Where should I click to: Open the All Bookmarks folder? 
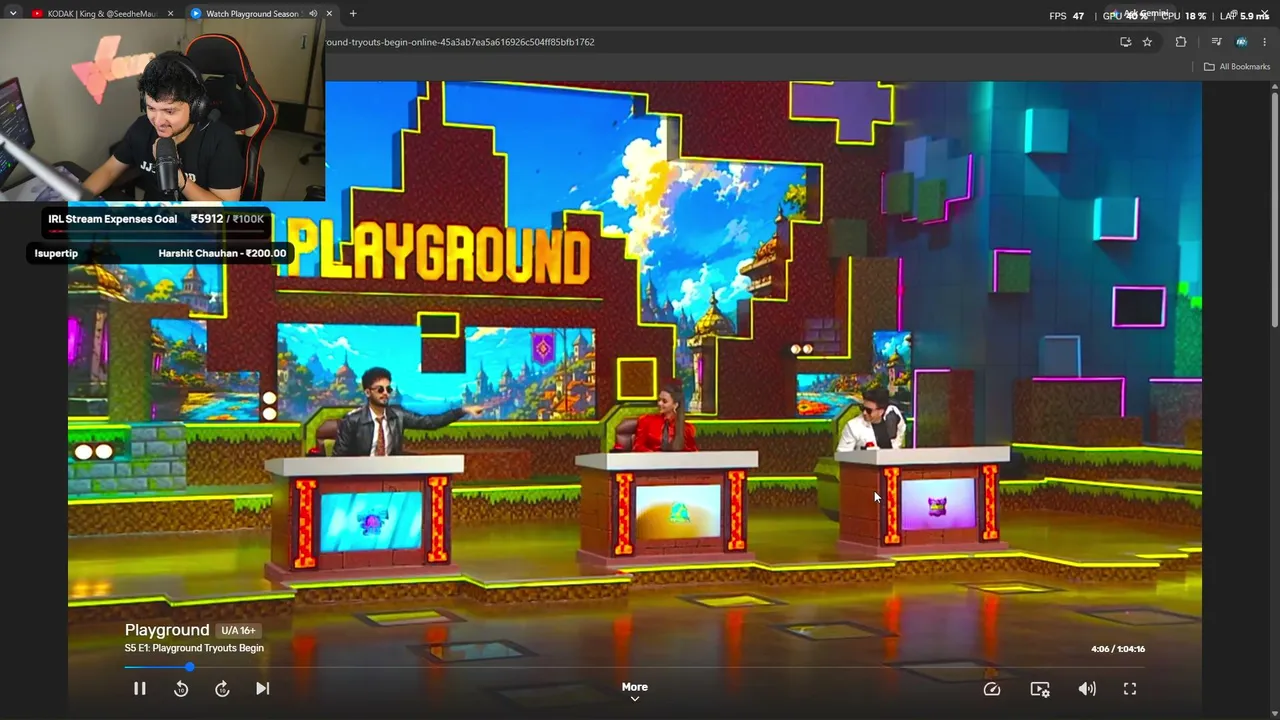[x=1237, y=67]
